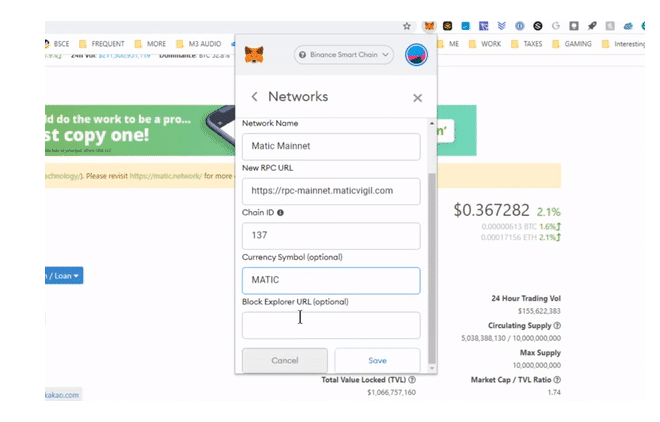Expand the Loan dropdown button
This screenshot has width=660, height=422.
[x=64, y=276]
